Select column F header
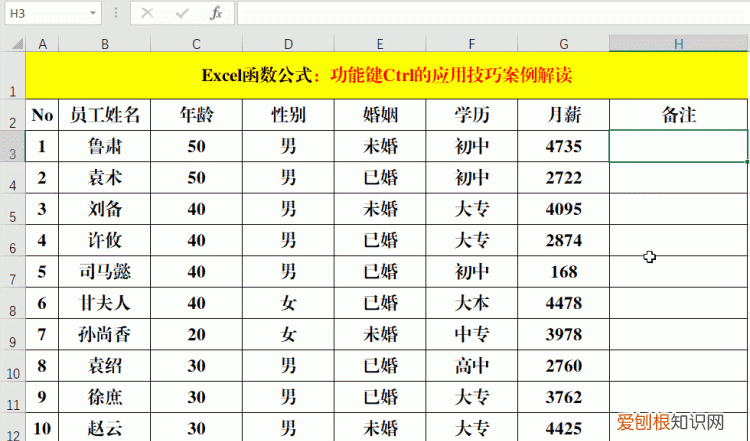This screenshot has width=750, height=441. (x=472, y=44)
